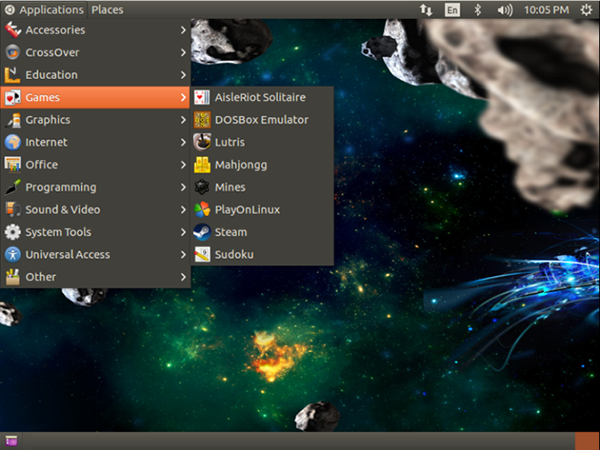Open the Places menu
This screenshot has width=600, height=450.
point(107,10)
